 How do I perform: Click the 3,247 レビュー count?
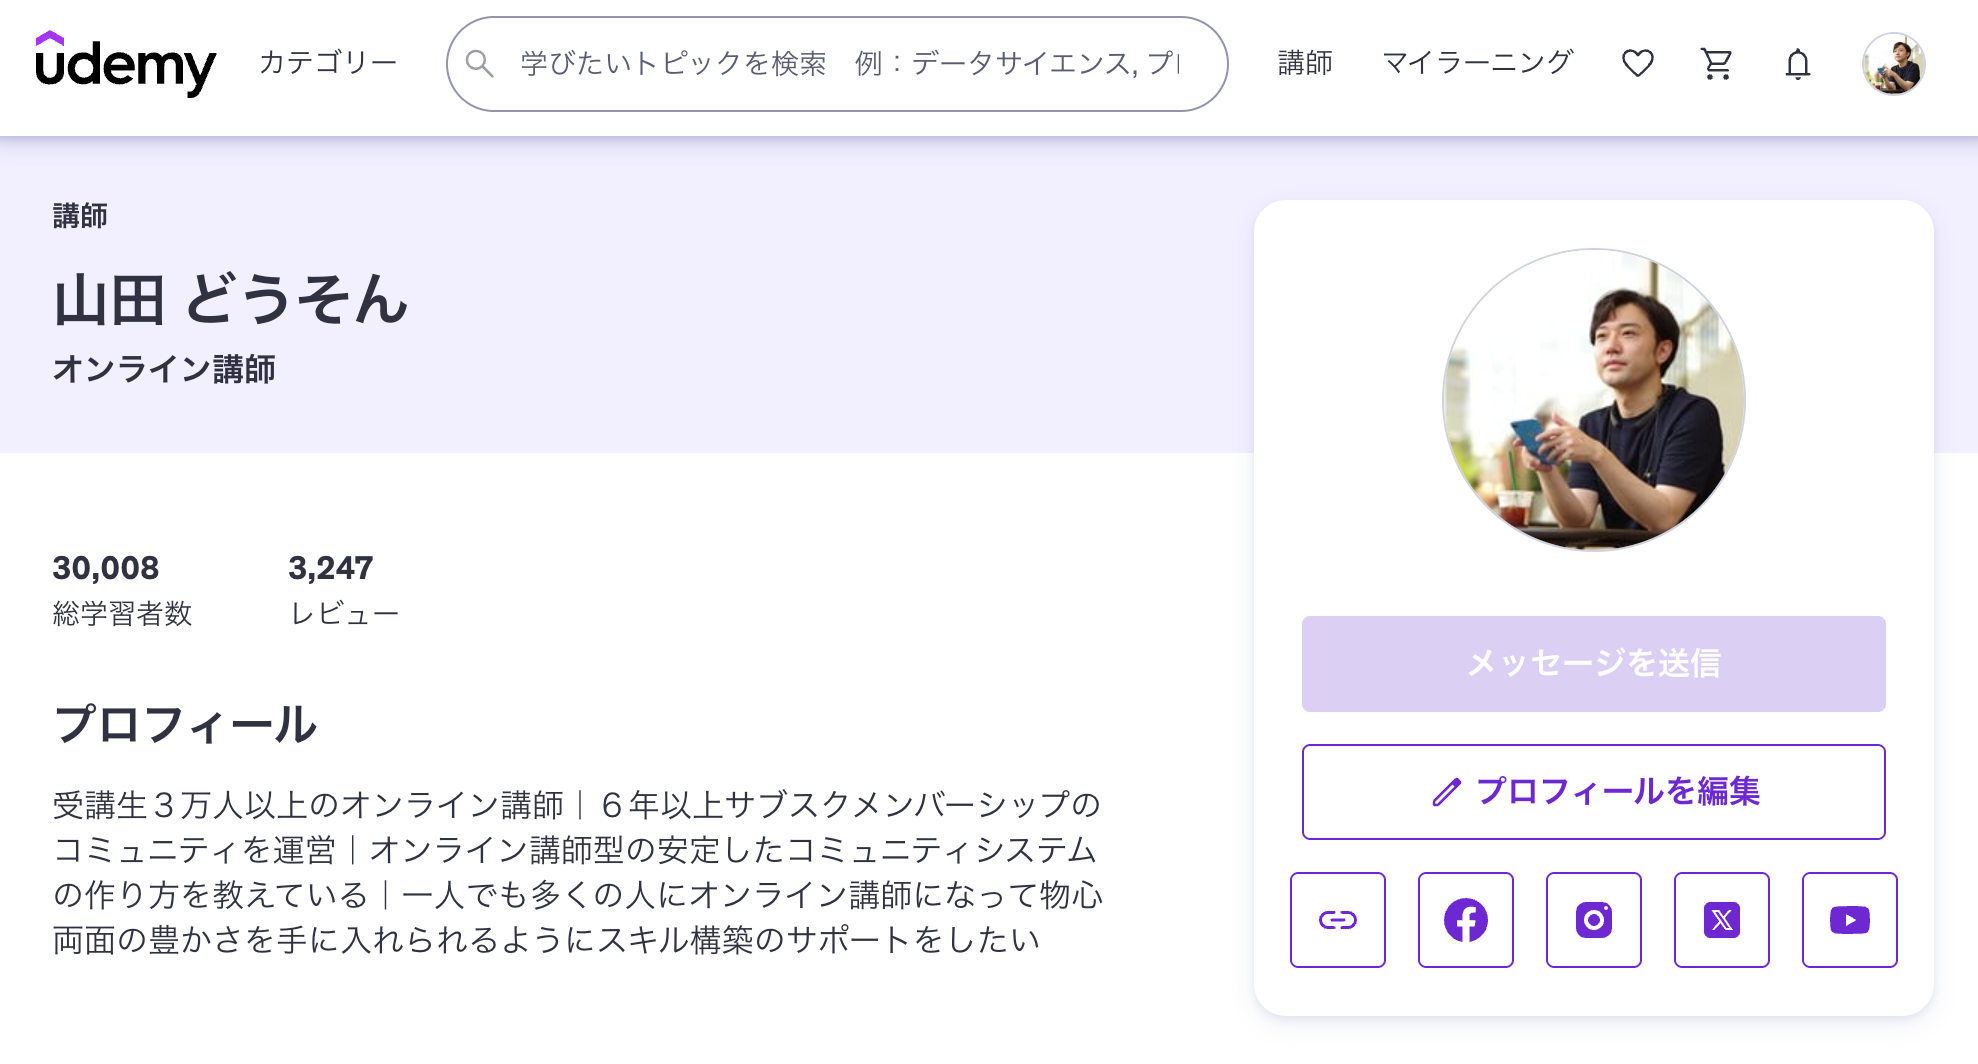344,590
